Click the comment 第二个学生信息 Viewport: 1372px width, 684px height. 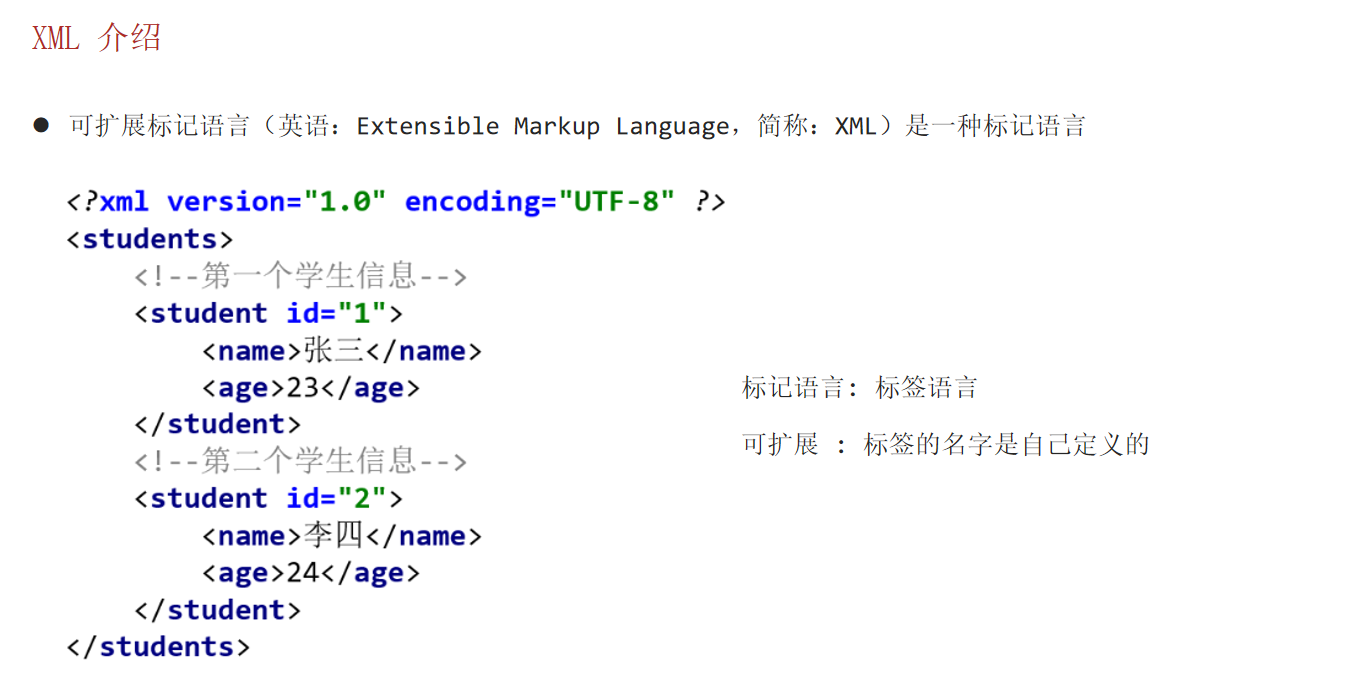[301, 461]
